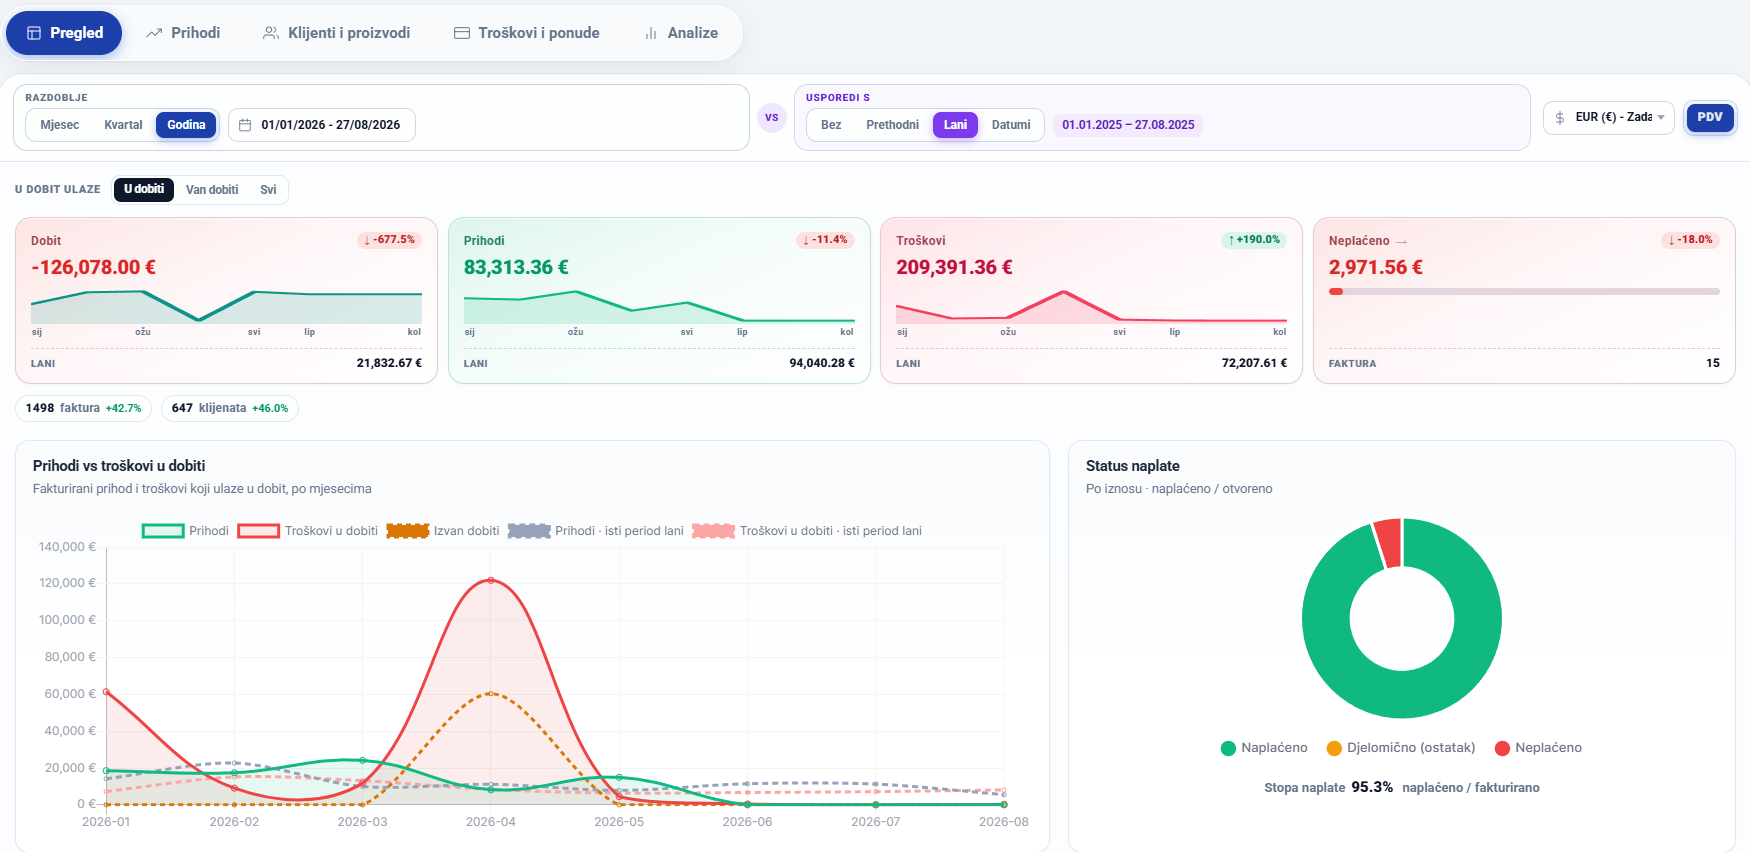Click the Troškovi i ponude card icon

click(x=462, y=33)
